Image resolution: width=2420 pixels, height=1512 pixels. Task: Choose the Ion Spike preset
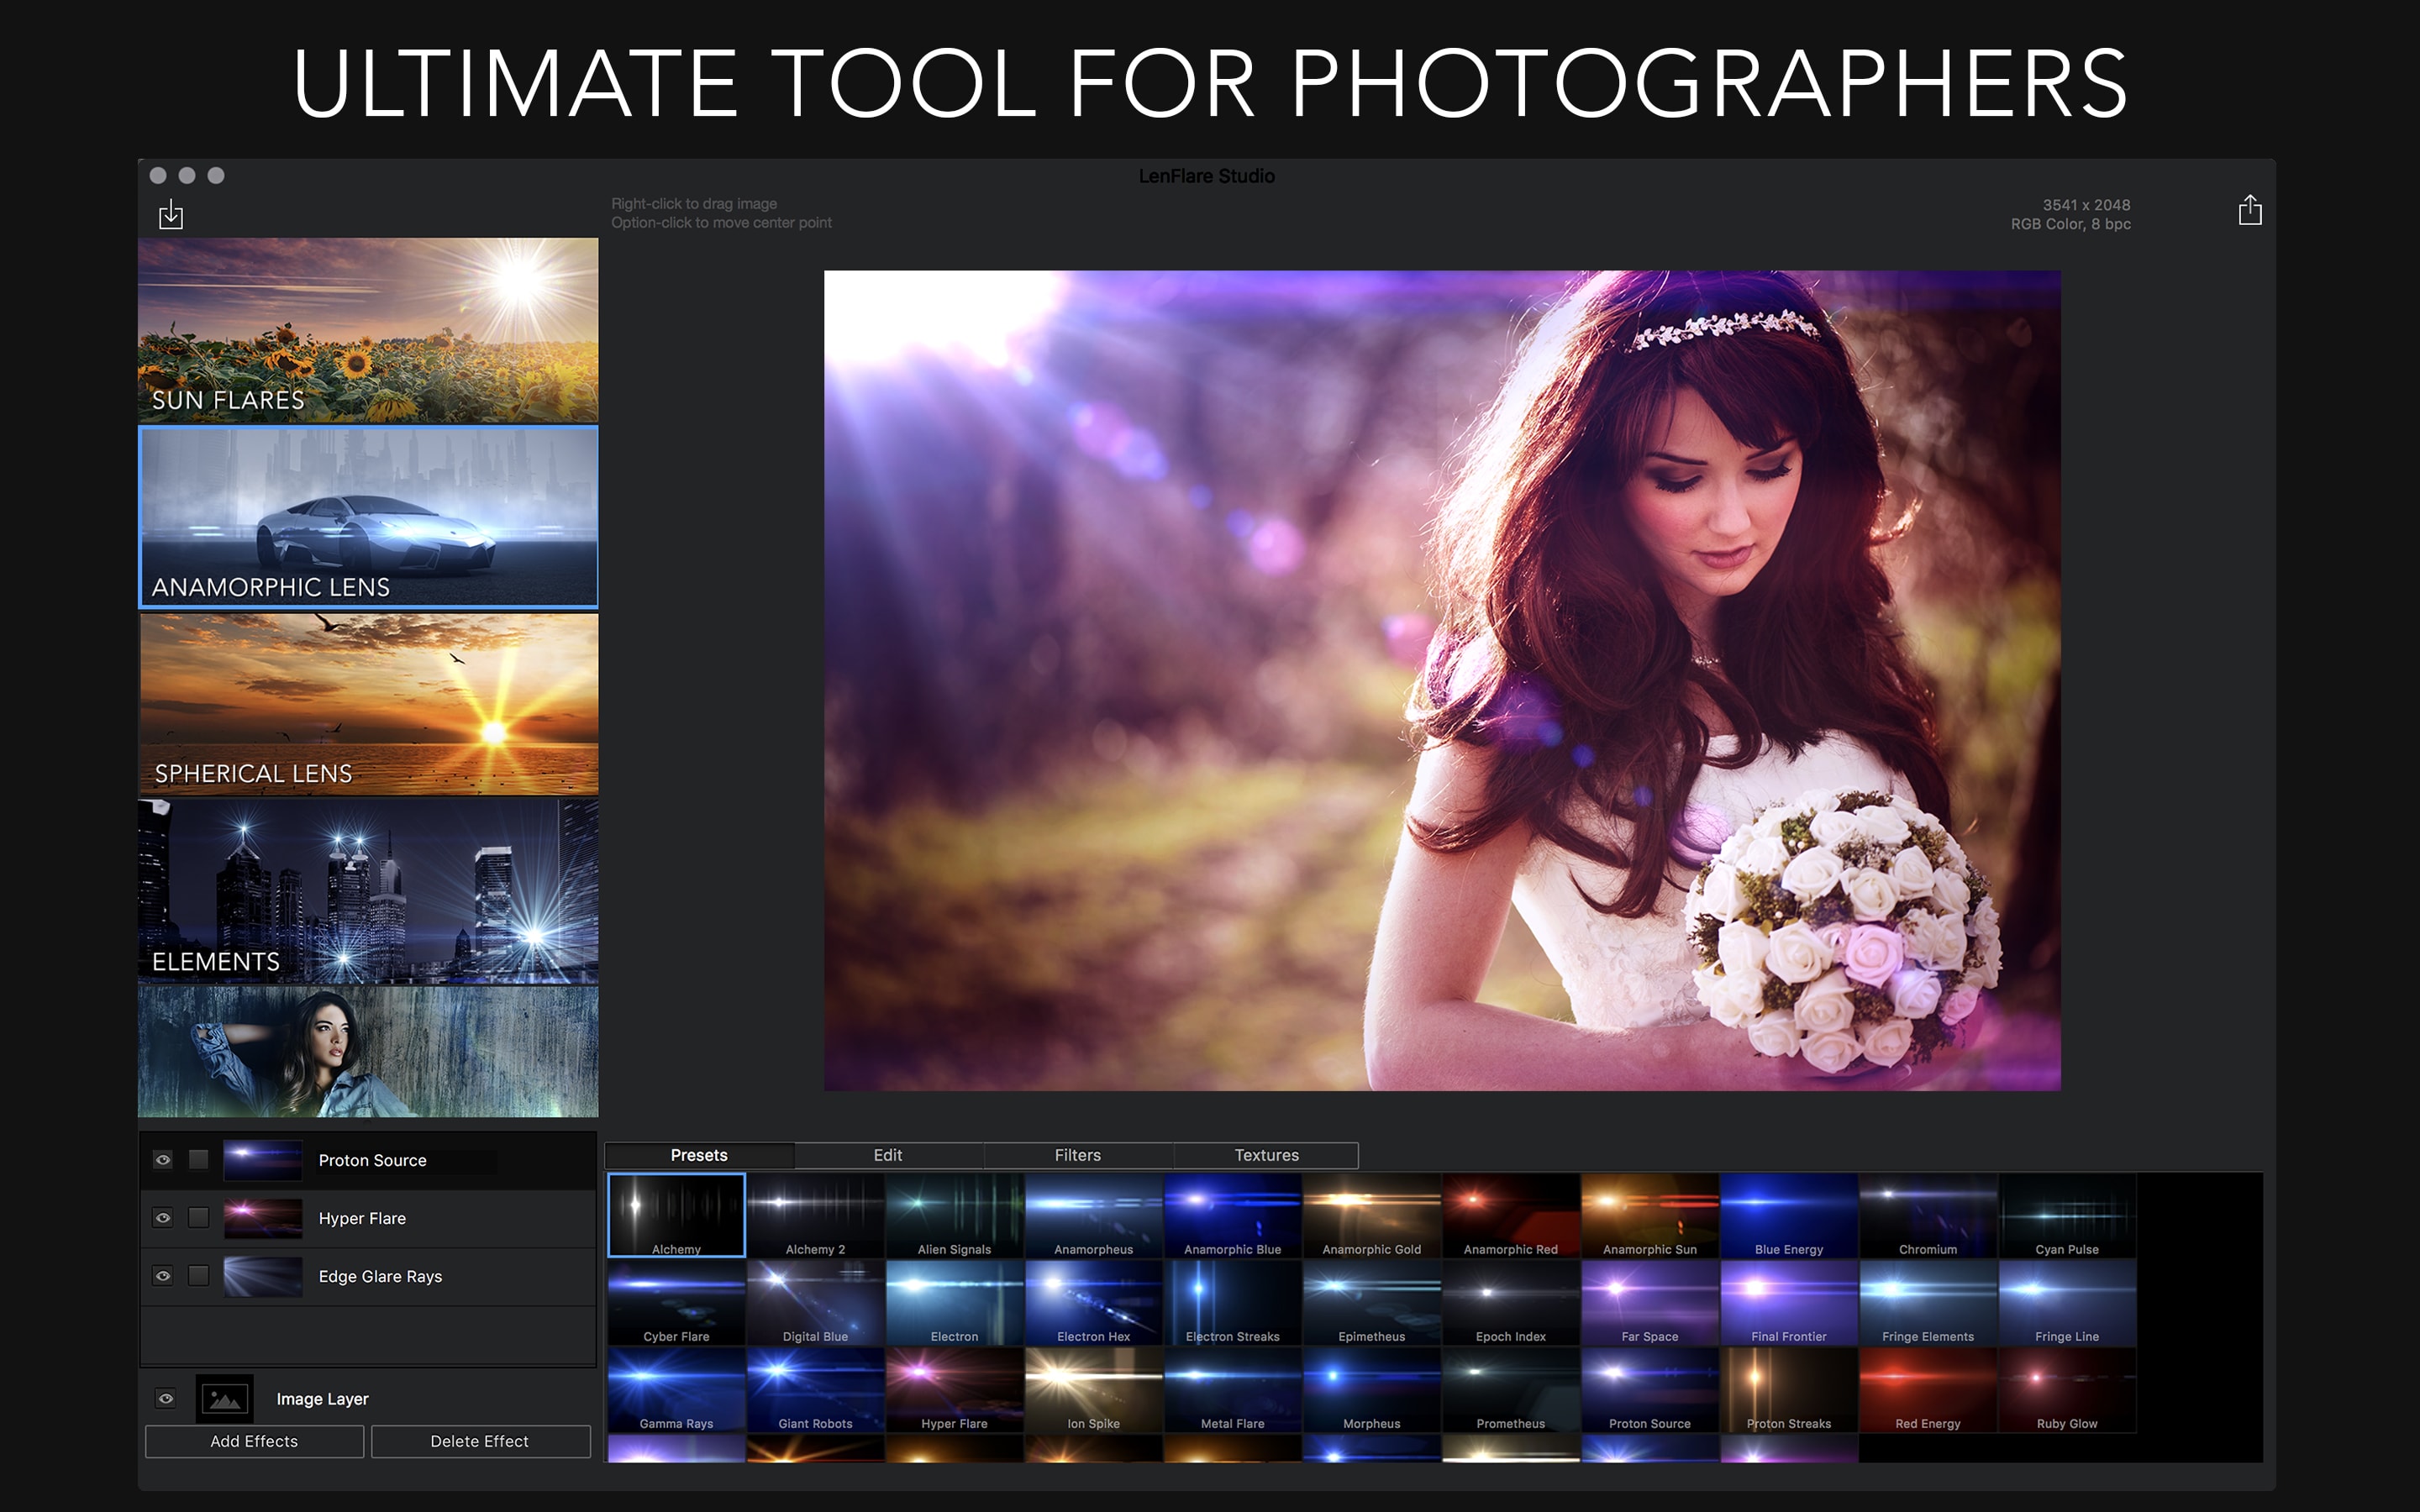1093,1389
